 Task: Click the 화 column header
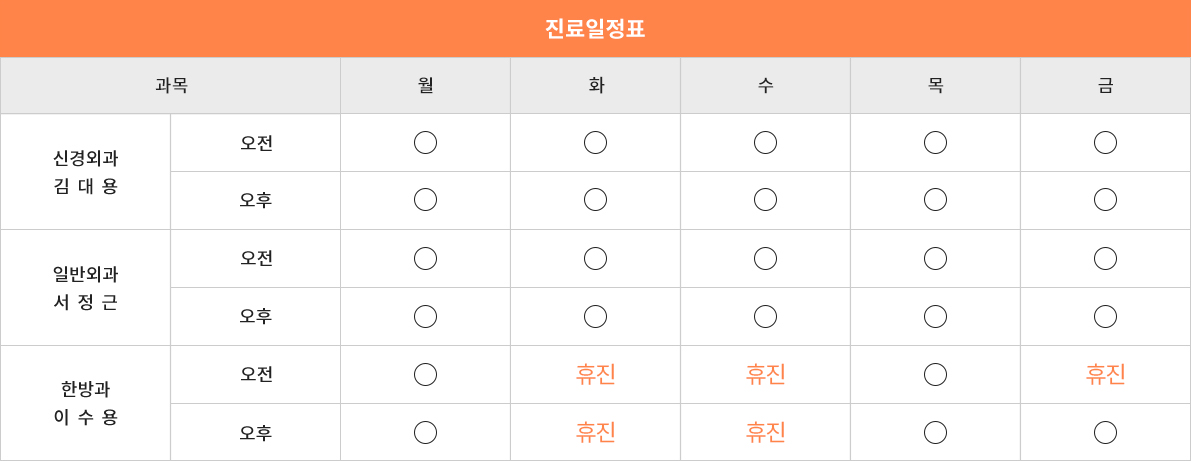click(595, 86)
